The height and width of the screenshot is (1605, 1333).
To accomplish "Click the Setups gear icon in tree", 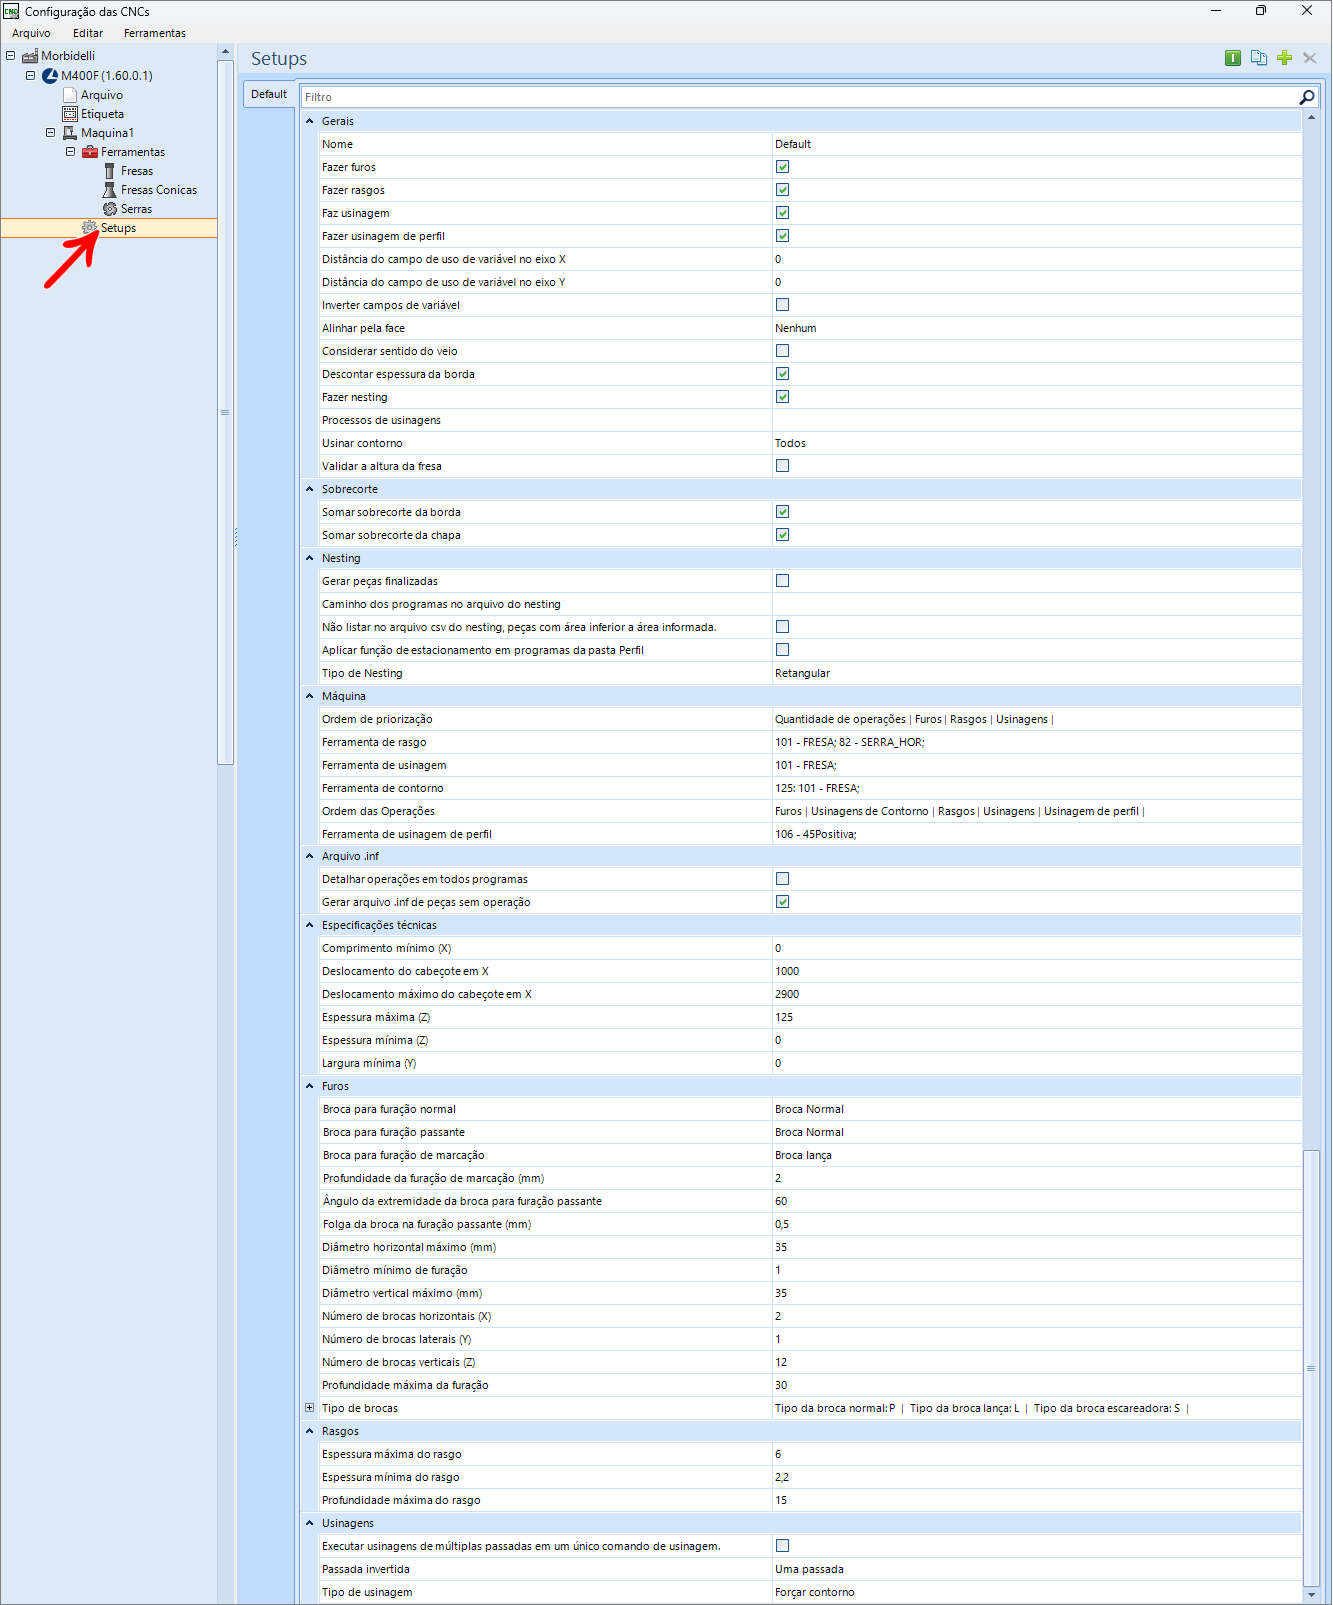I will 90,228.
